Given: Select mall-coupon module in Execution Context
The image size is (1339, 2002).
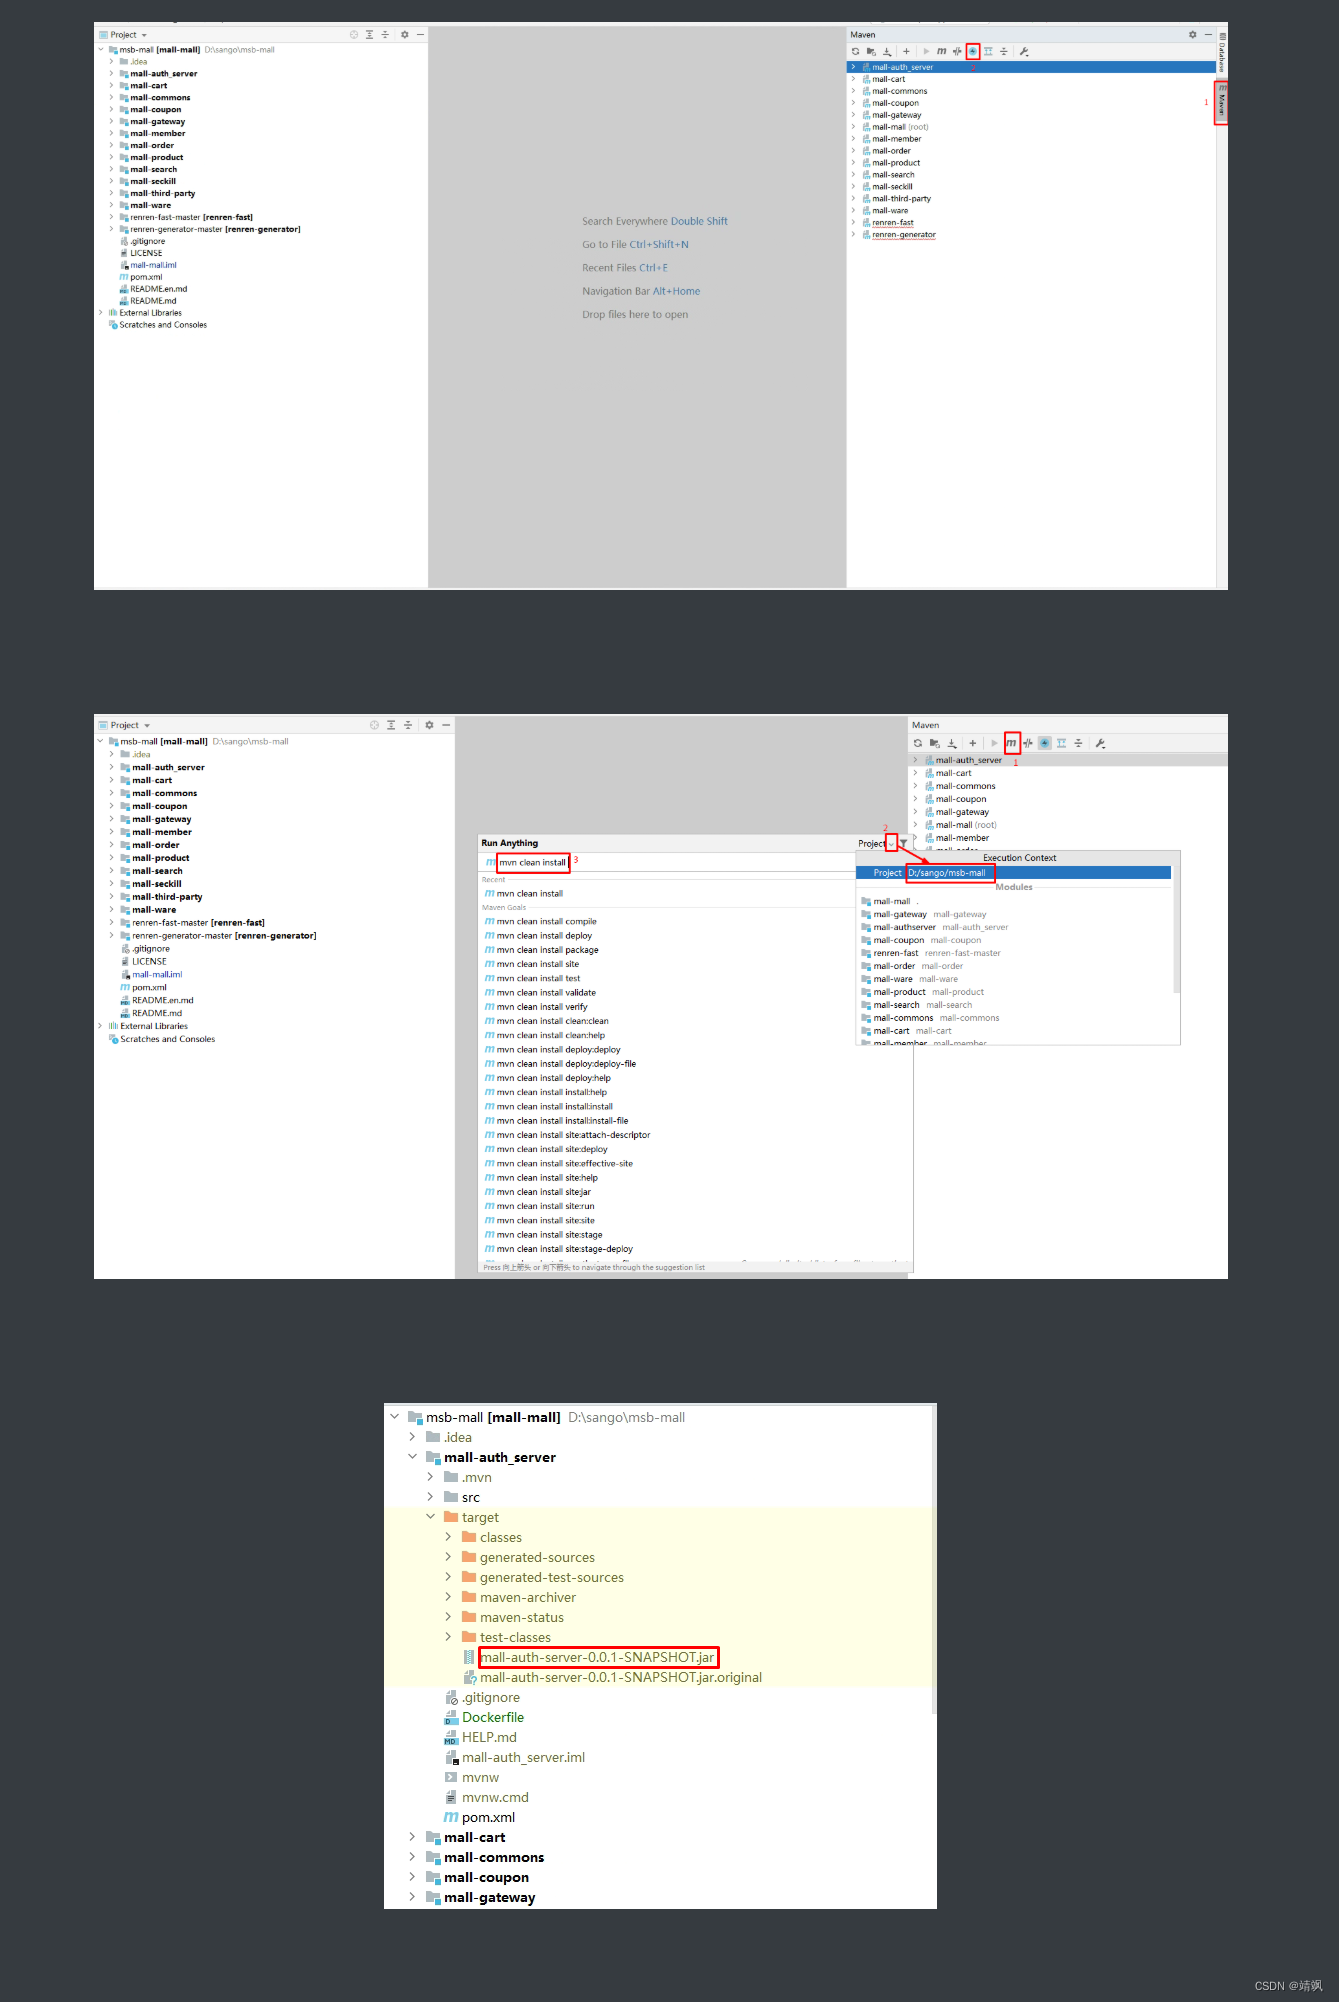Looking at the screenshot, I should pos(921,940).
